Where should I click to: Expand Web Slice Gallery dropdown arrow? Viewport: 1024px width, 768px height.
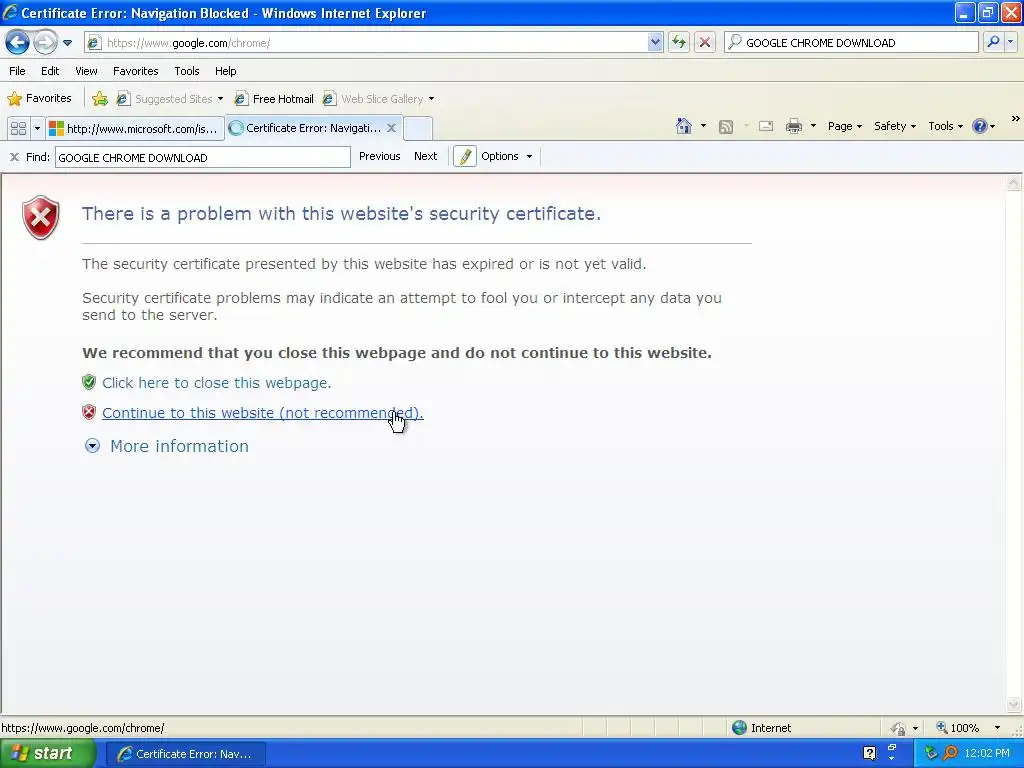click(431, 99)
